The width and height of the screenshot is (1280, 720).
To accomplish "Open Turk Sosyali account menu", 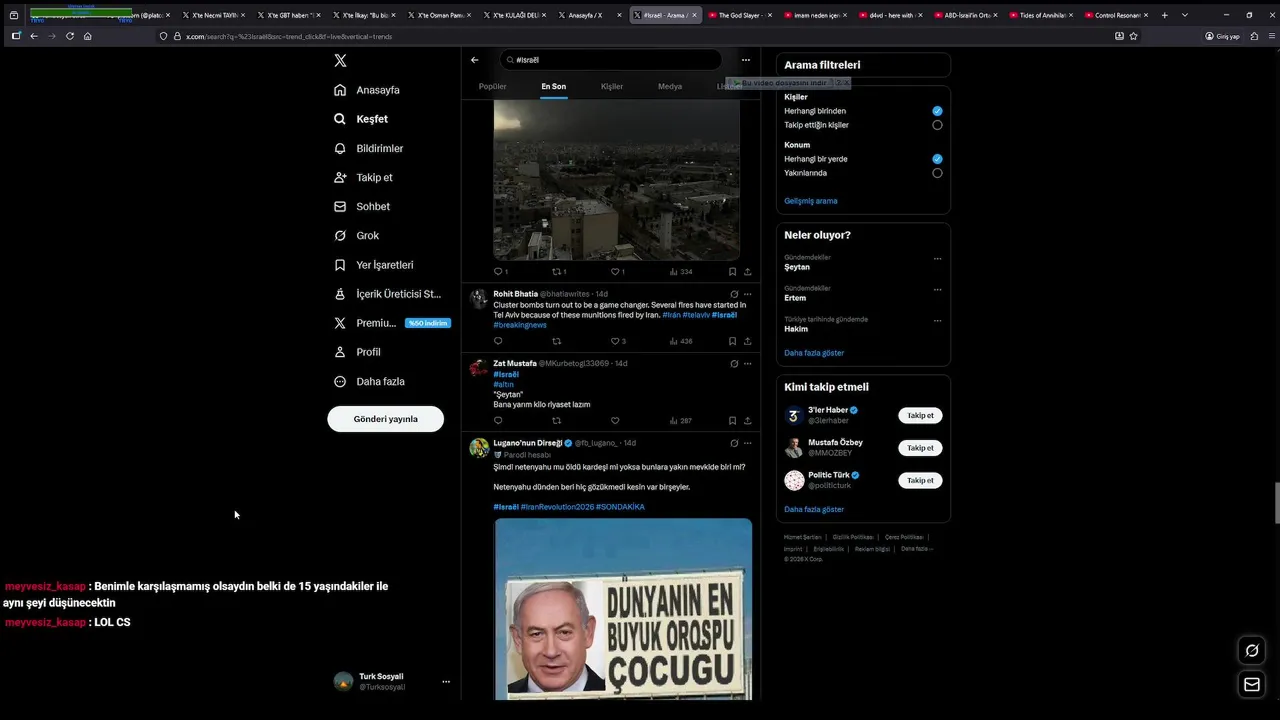I will click(446, 682).
